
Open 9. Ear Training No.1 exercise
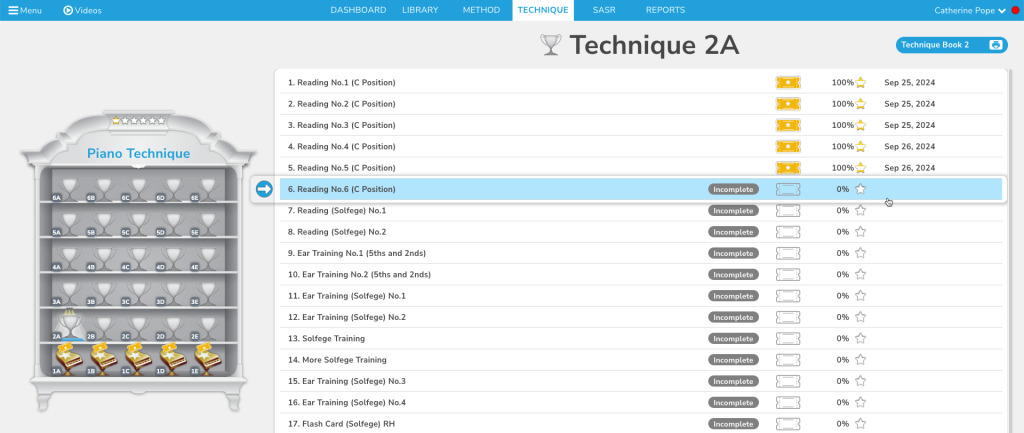(359, 253)
